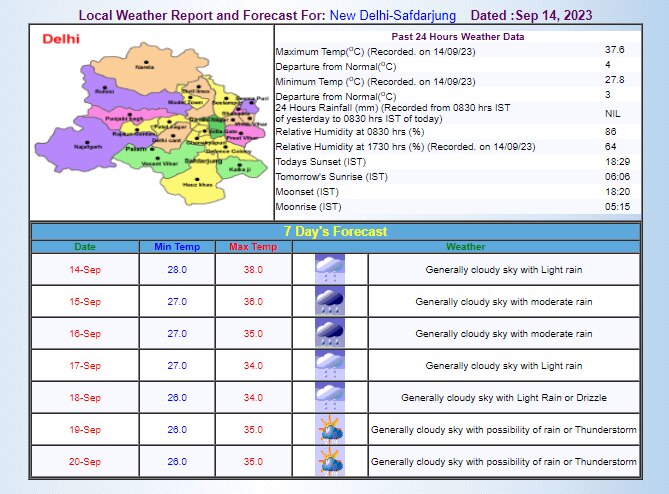The image size is (669, 494).
Task: Click the 14-Sep light rain weather icon
Action: 330,269
